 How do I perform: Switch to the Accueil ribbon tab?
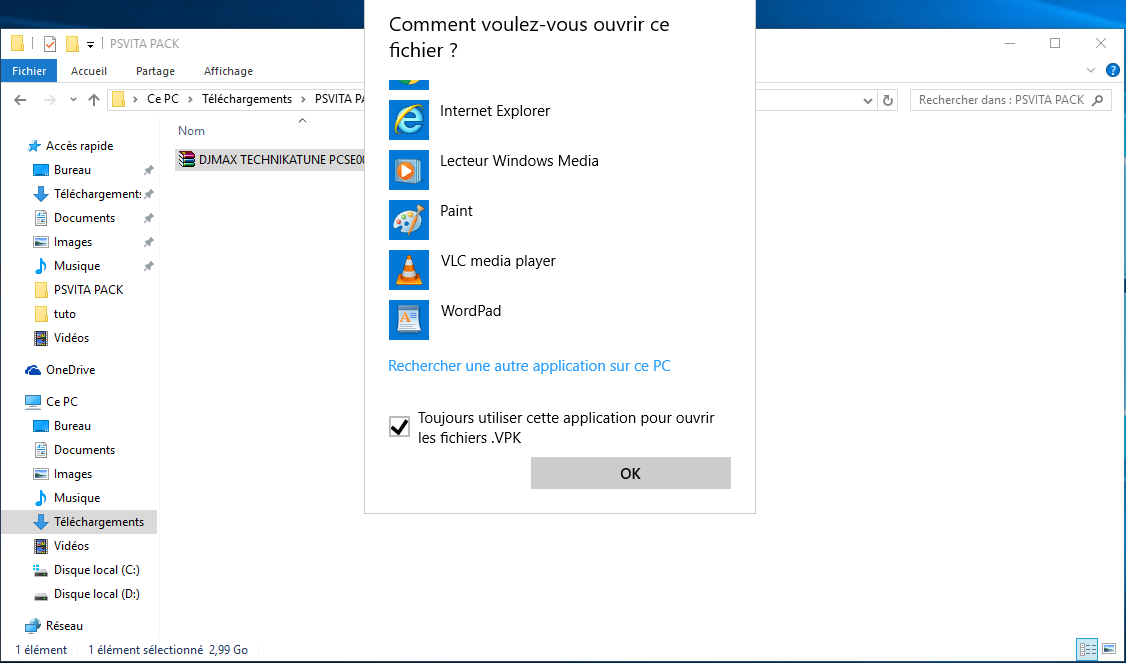[89, 71]
